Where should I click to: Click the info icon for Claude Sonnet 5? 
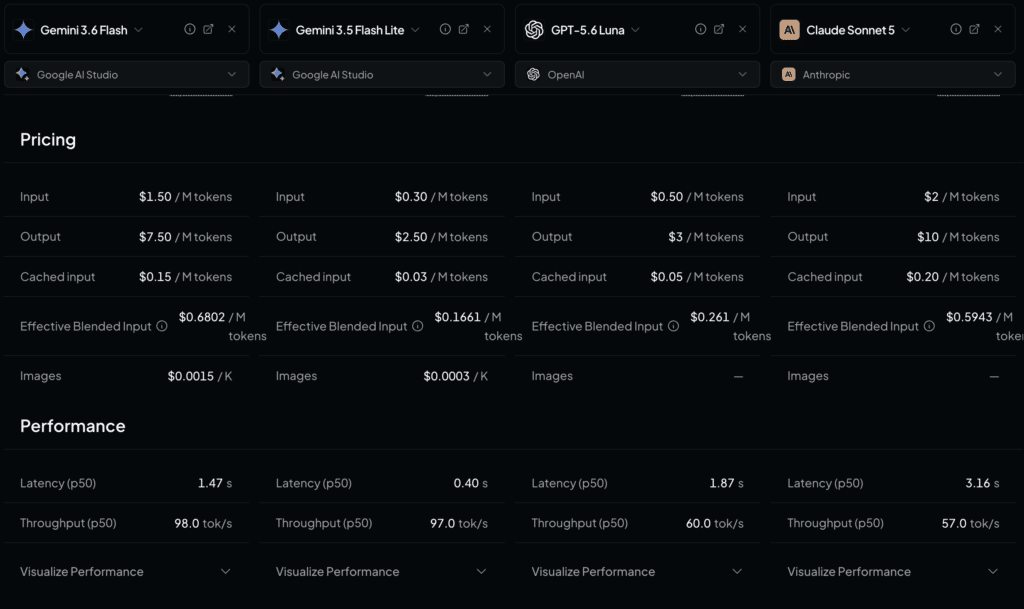click(955, 29)
